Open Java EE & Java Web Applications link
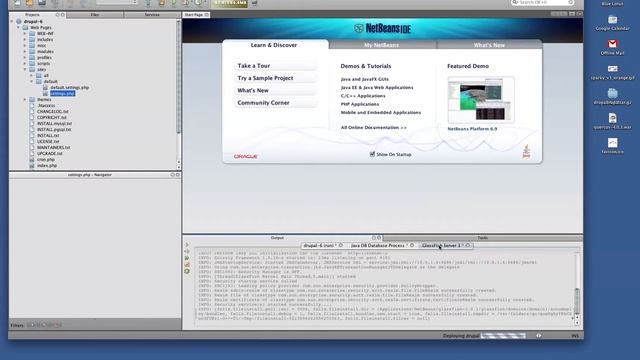 coord(377,87)
